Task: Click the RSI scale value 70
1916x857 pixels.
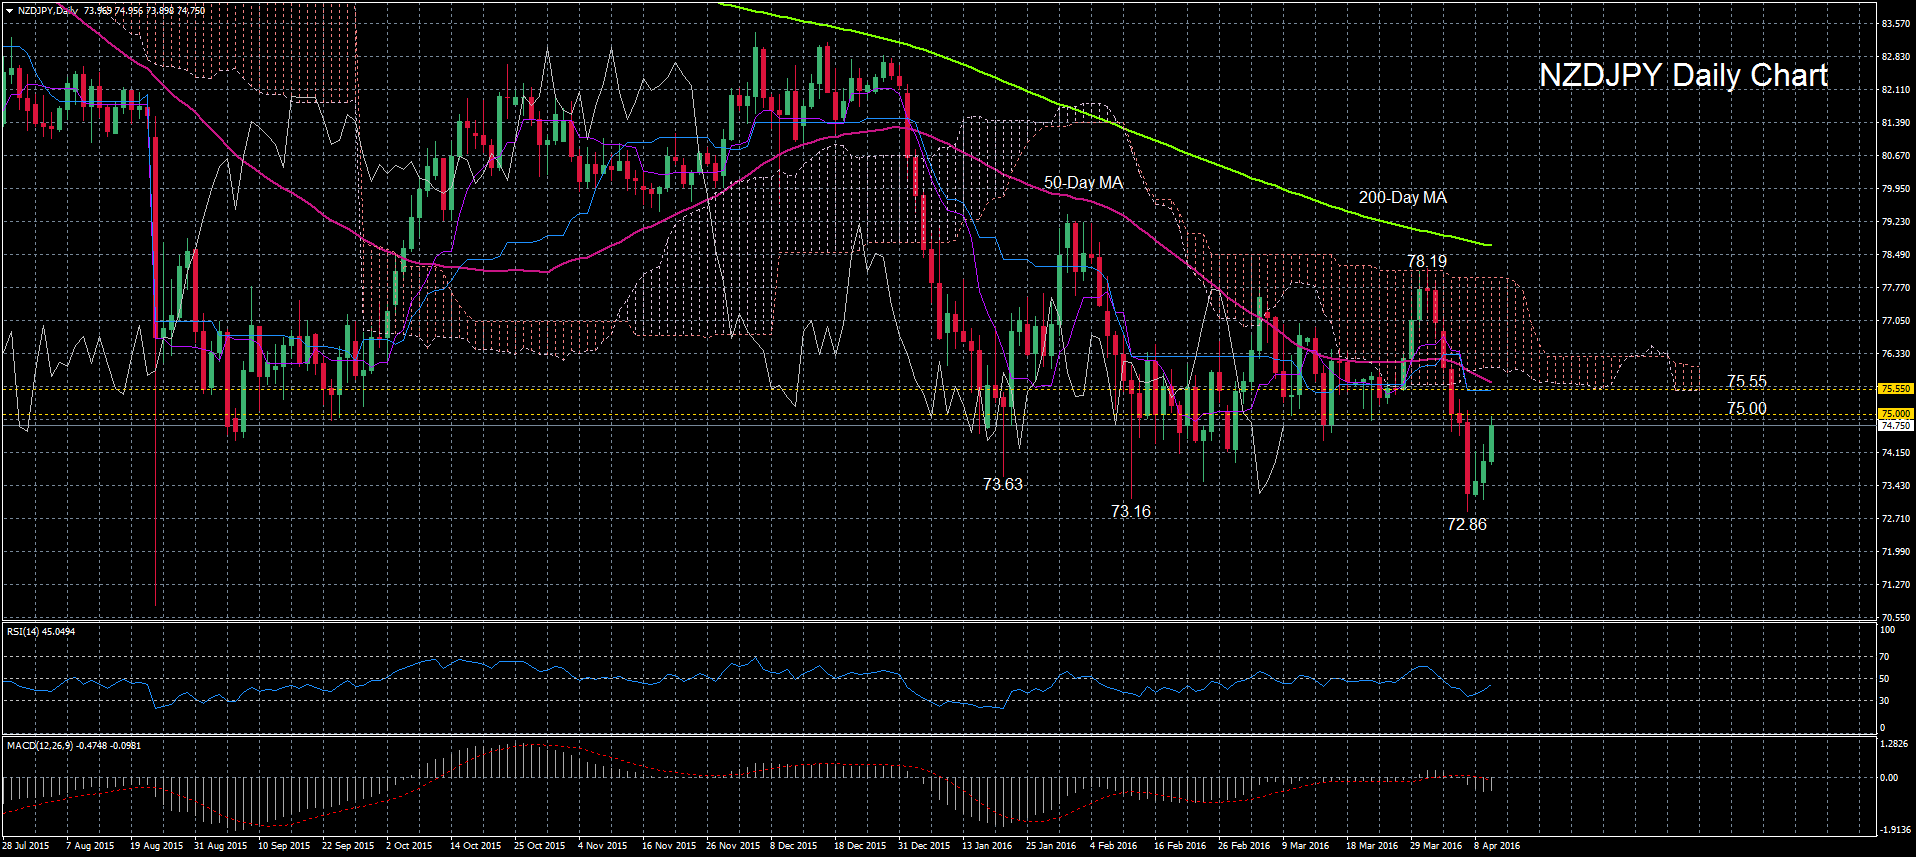Action: [1884, 657]
